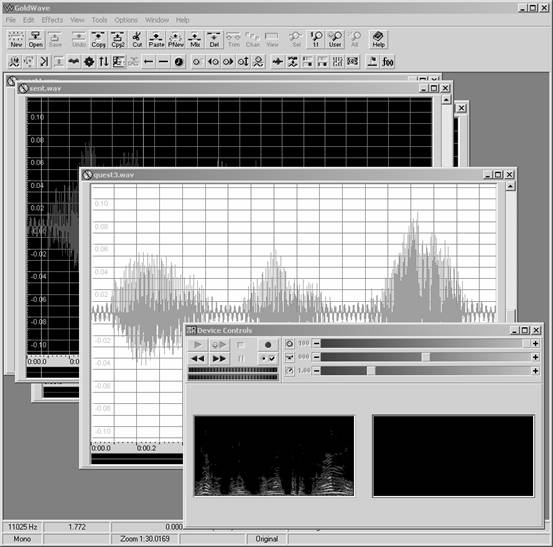Viewport: 553px width, 547px height.
Task: Copy the selection using the Copy icon
Action: [x=98, y=39]
